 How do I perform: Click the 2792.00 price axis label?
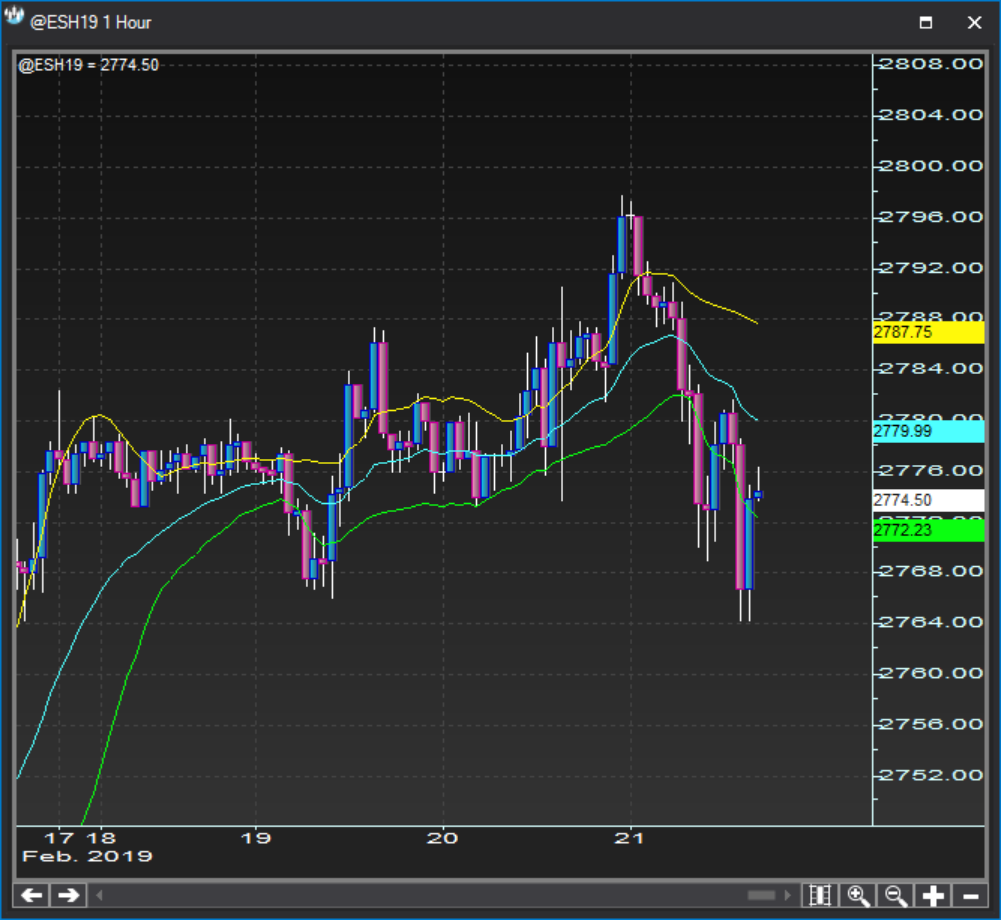931,268
